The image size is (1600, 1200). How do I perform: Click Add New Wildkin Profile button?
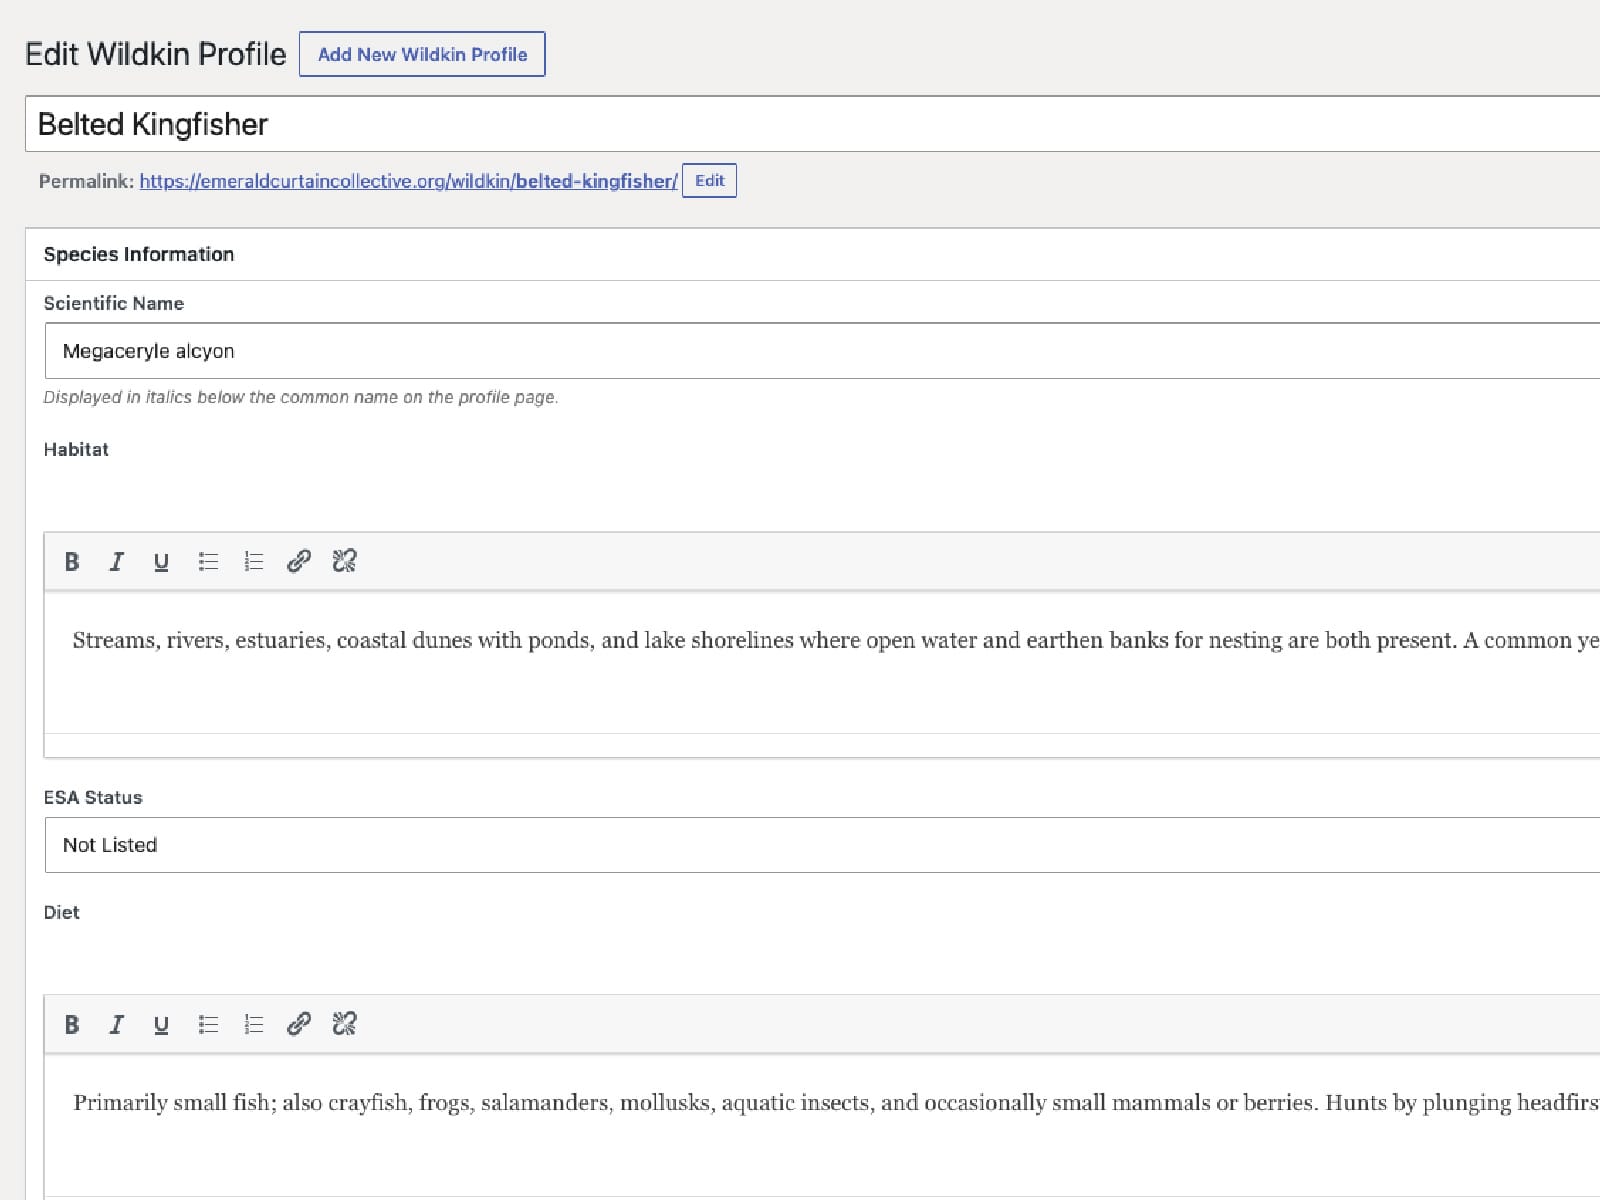click(x=422, y=54)
